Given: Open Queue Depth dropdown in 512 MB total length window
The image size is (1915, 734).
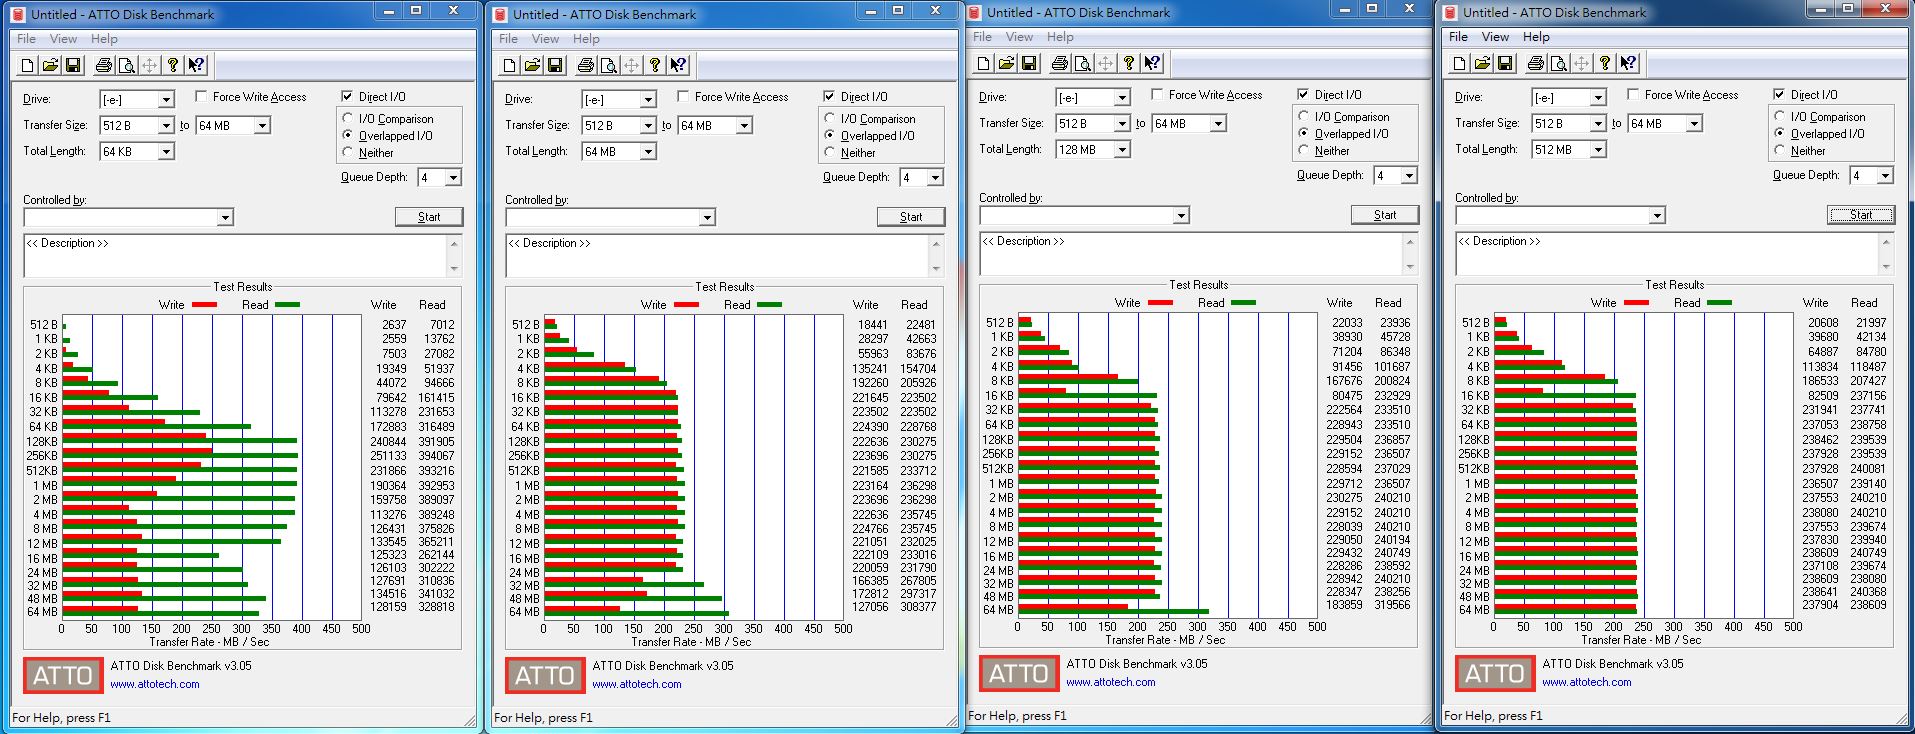Looking at the screenshot, I should tap(1885, 175).
